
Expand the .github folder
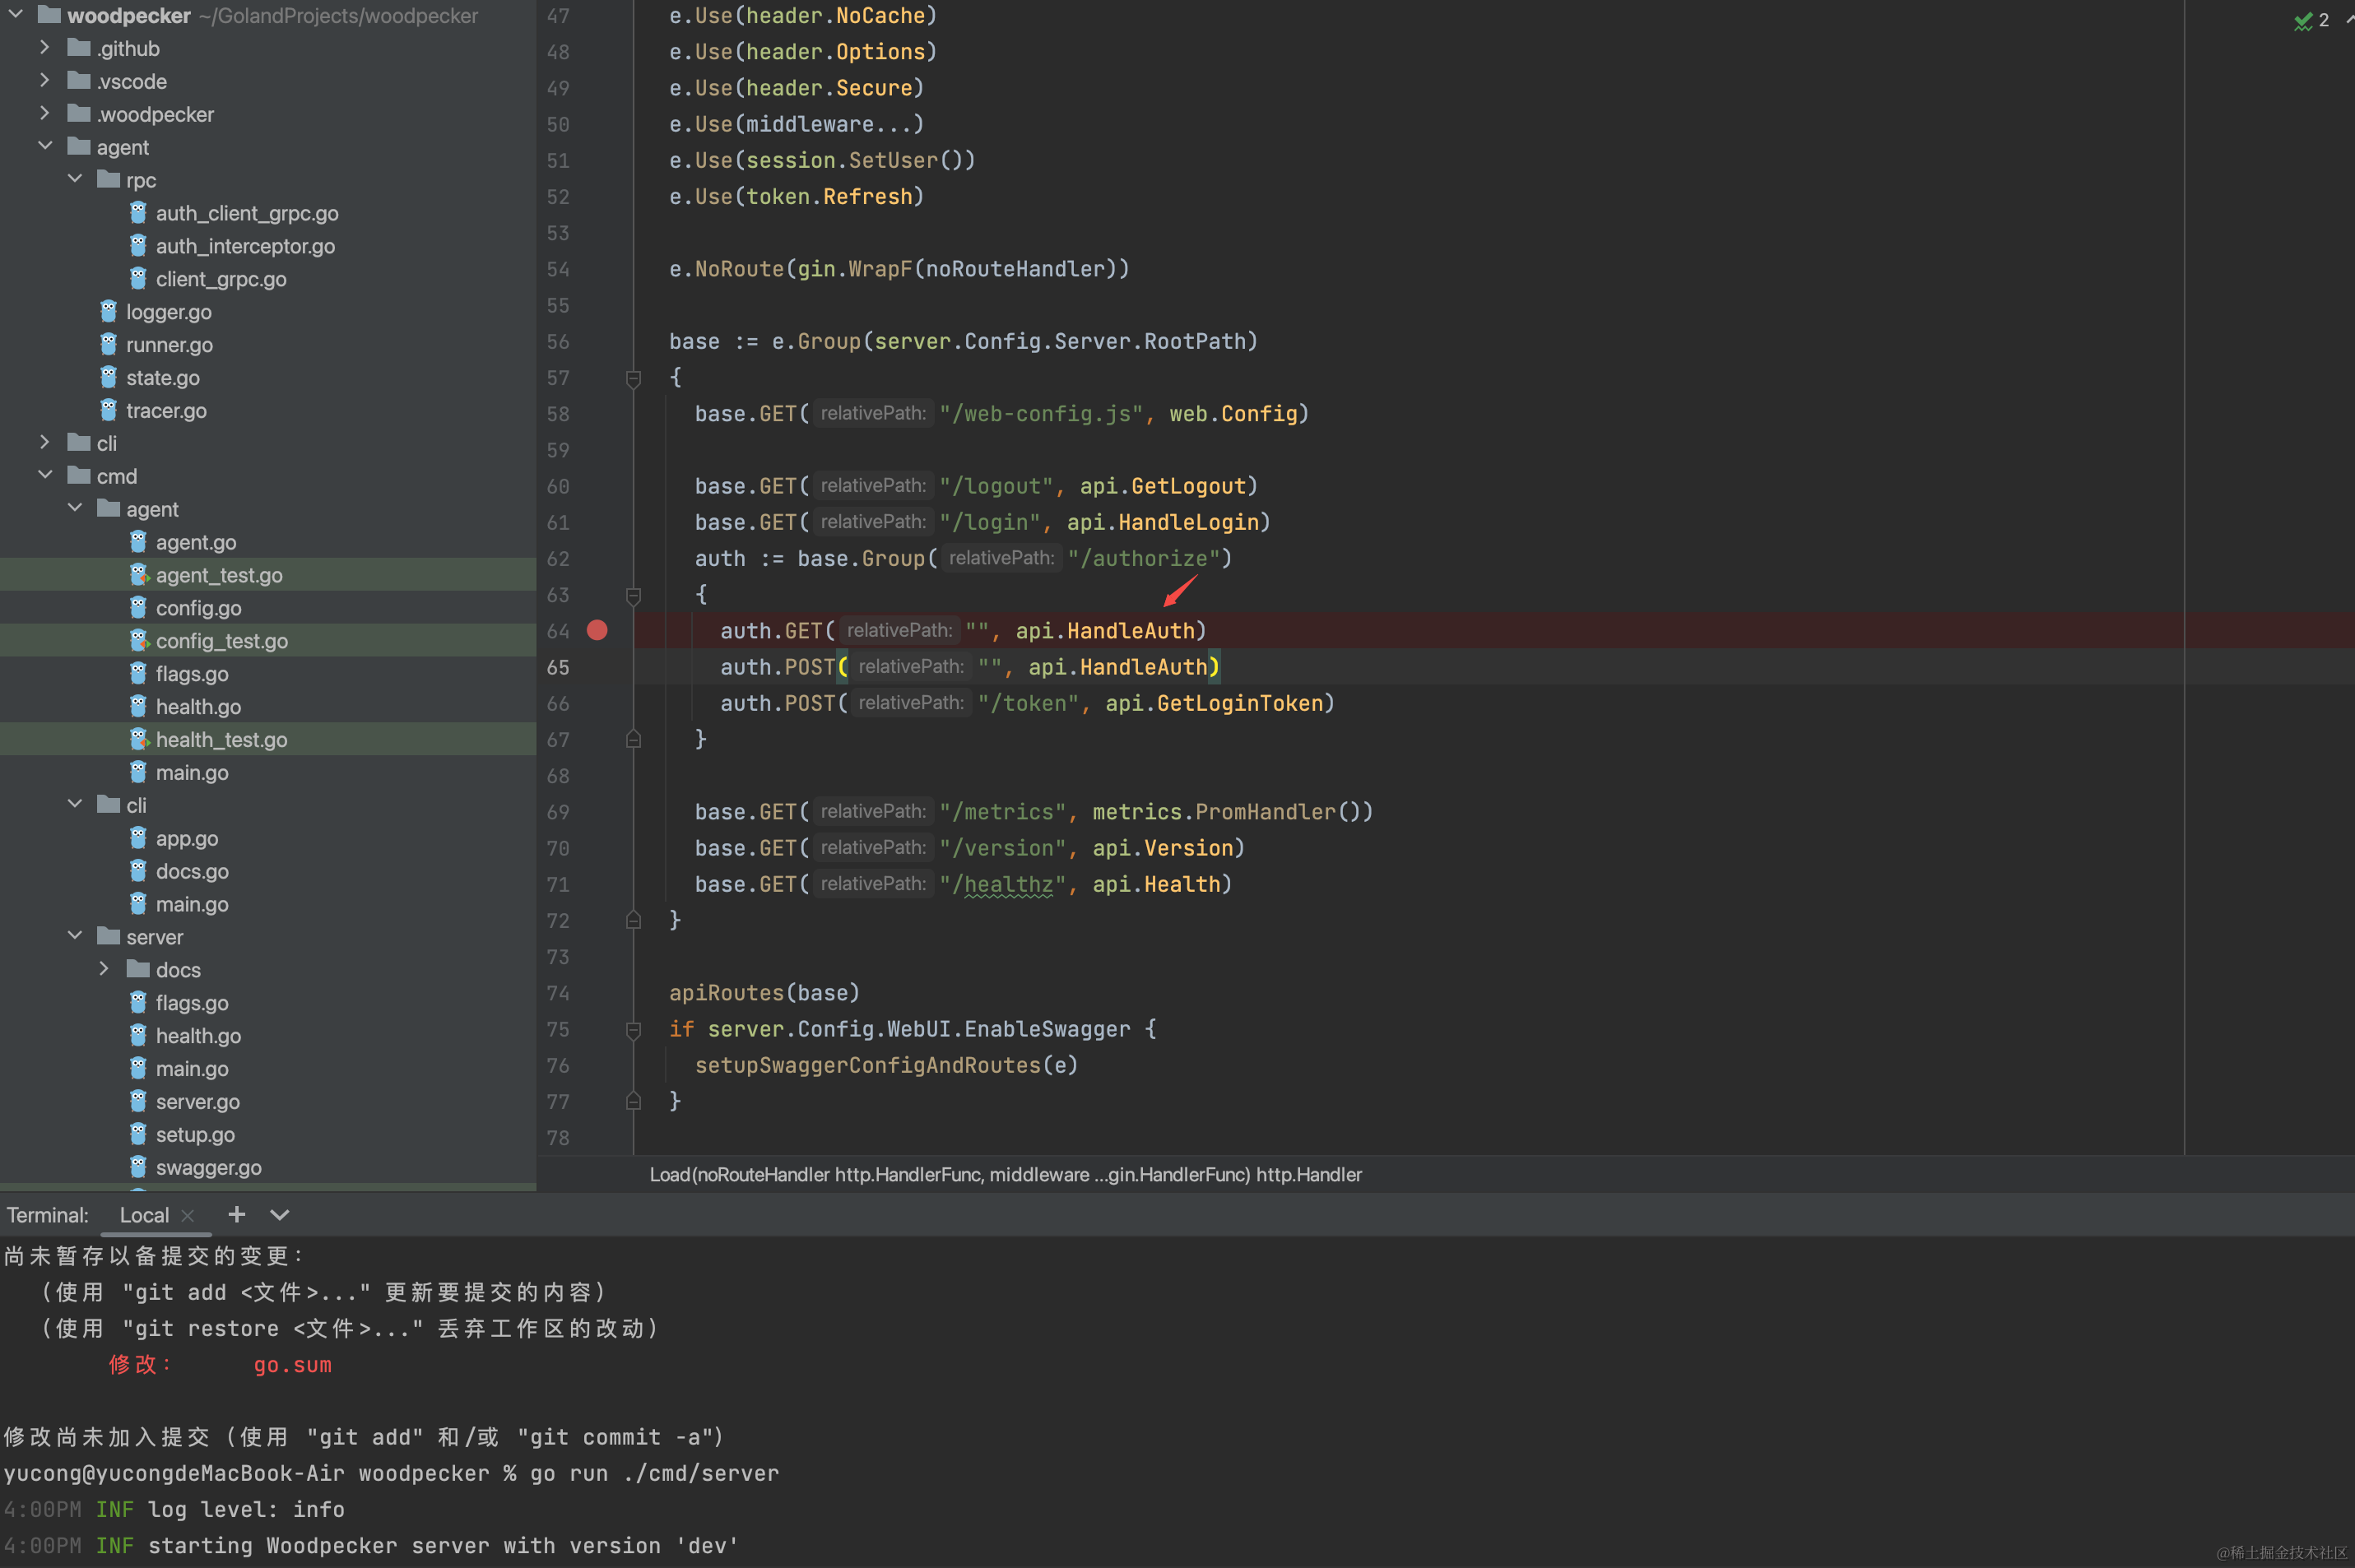(x=45, y=47)
